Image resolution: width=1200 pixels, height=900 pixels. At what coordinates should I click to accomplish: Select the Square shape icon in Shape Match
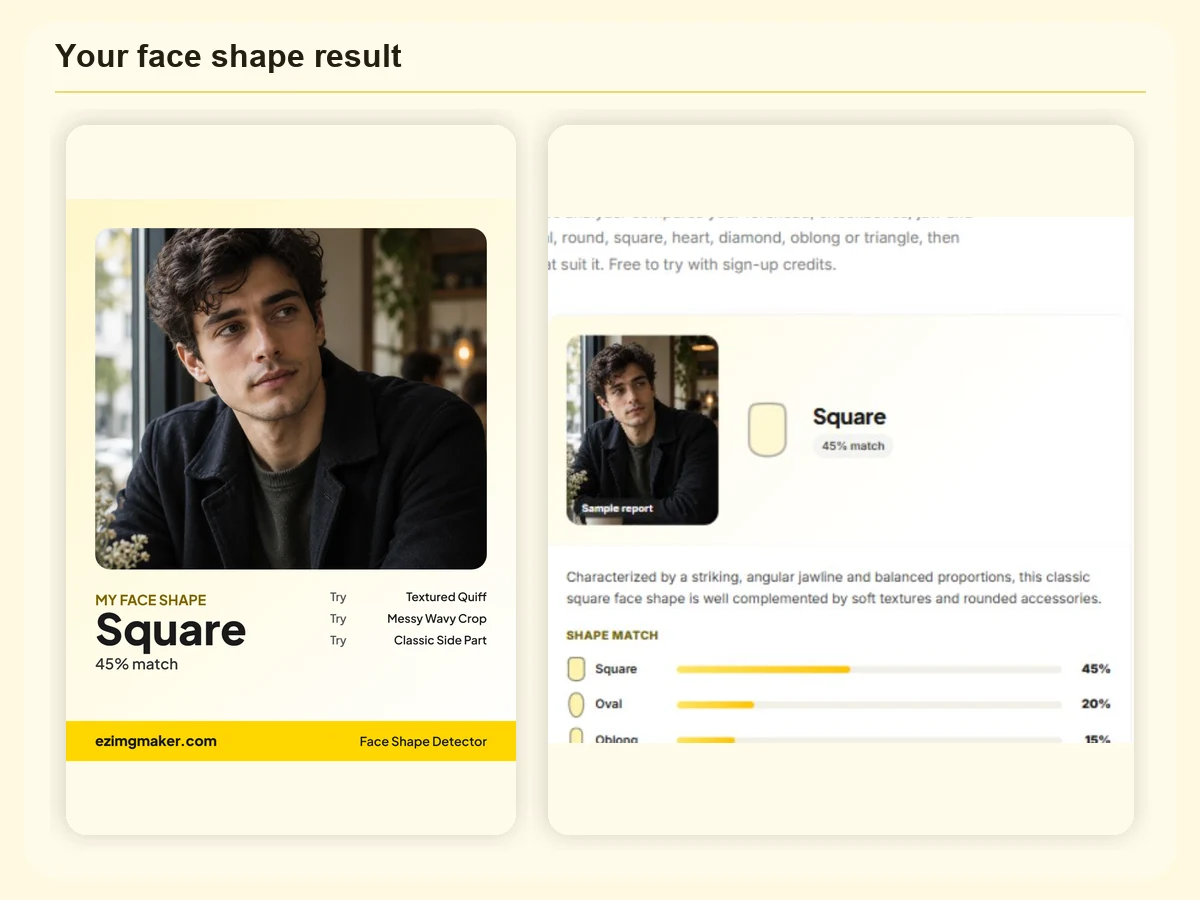point(576,669)
